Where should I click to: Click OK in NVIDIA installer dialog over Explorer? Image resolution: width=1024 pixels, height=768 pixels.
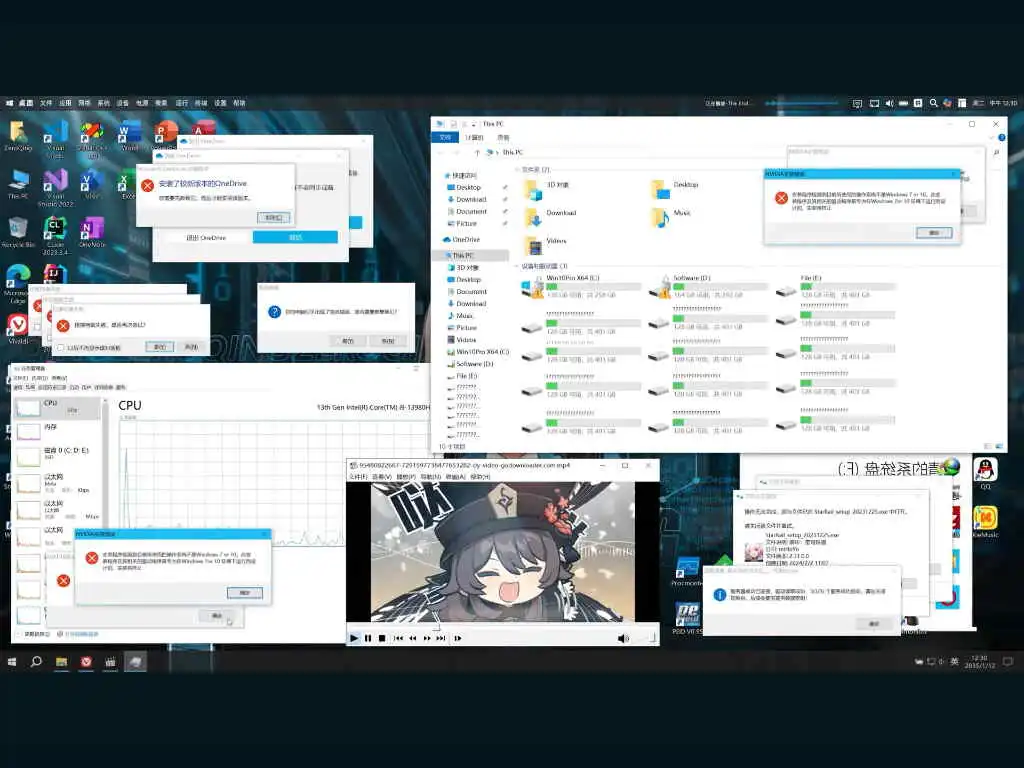pos(934,232)
